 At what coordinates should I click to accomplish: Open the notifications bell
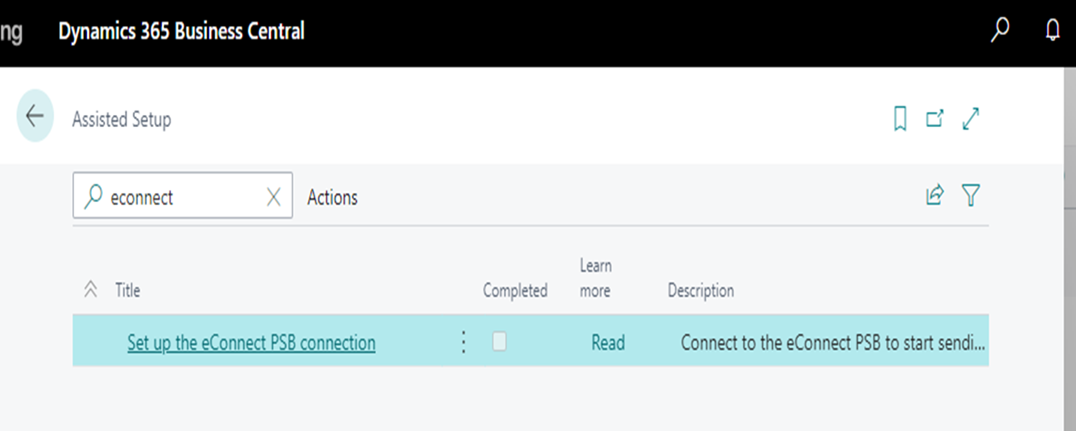point(1053,31)
